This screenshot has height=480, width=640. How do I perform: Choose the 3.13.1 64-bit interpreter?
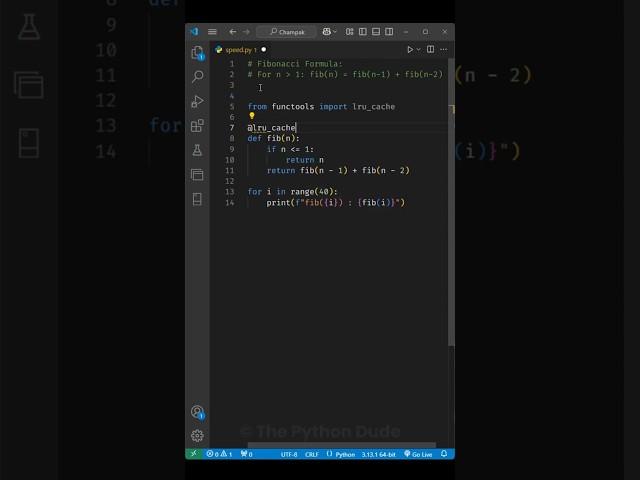378,454
